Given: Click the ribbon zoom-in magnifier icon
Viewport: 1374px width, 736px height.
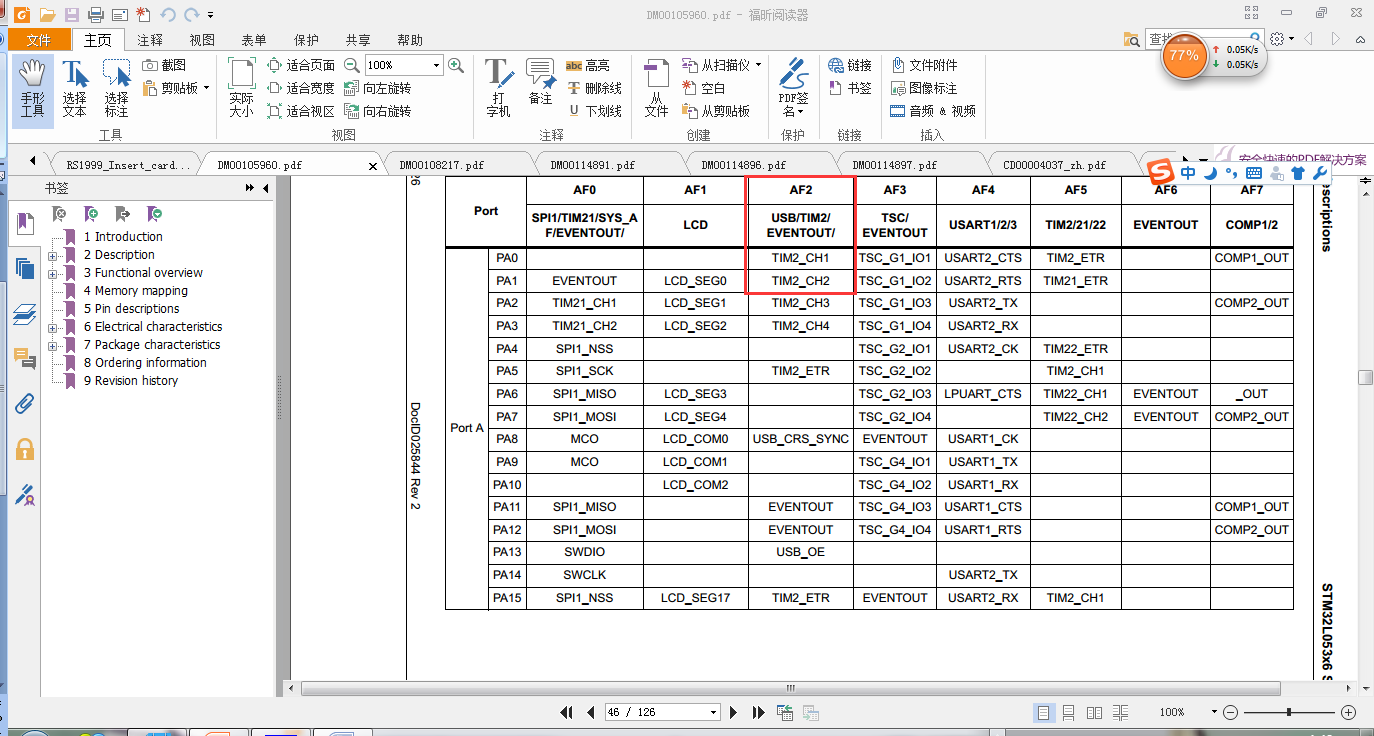Looking at the screenshot, I should tap(456, 65).
